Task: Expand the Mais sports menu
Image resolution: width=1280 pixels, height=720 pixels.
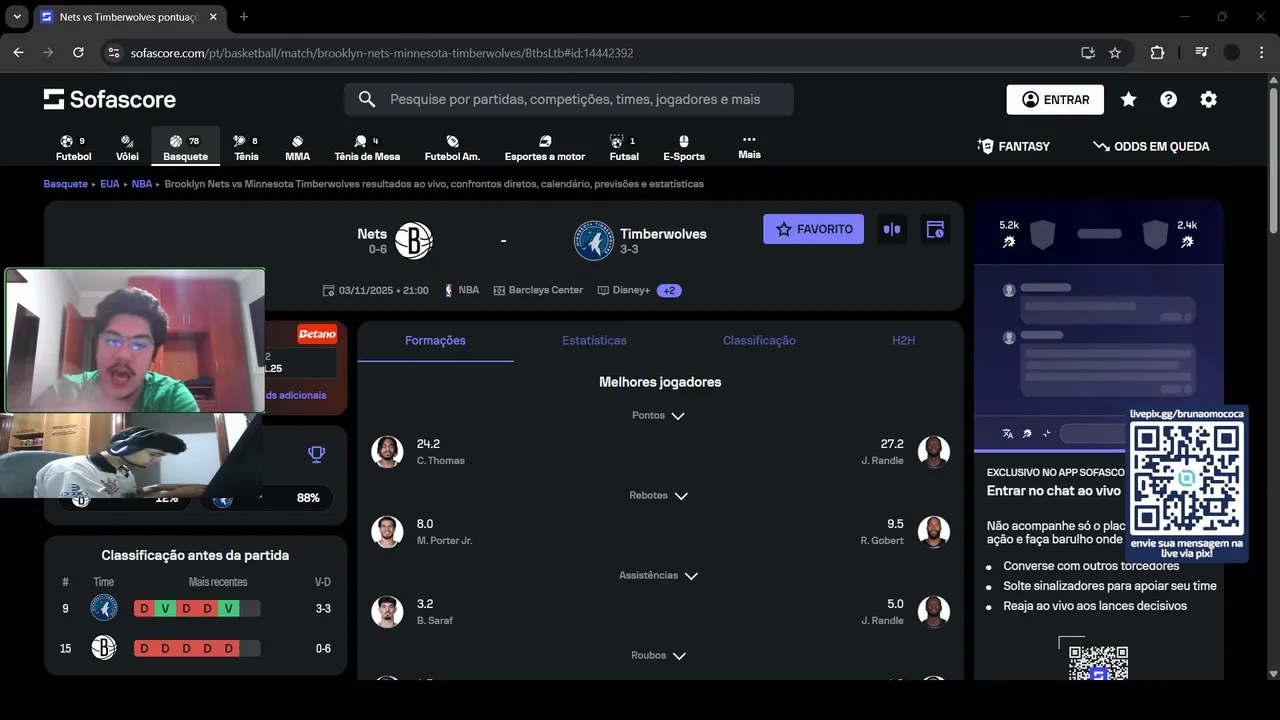Action: pos(749,147)
